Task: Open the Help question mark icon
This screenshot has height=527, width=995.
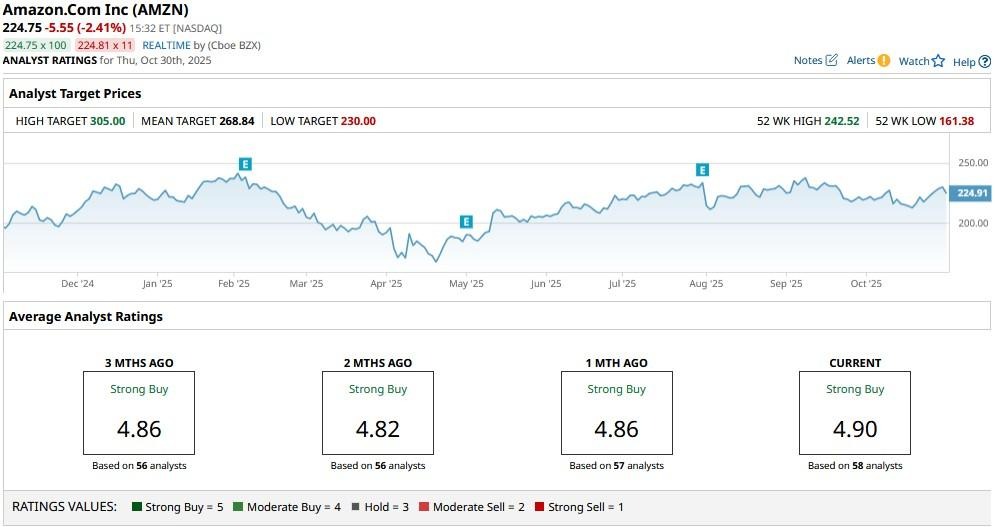Action: pyautogui.click(x=984, y=62)
